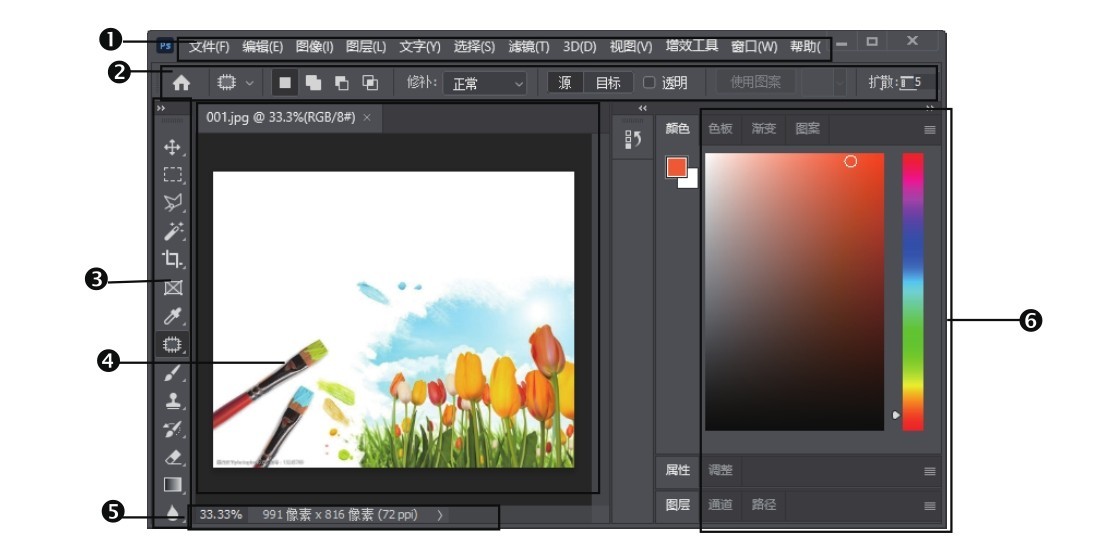The image size is (1119, 539).
Task: Click the foreground color swatch
Action: 677,166
